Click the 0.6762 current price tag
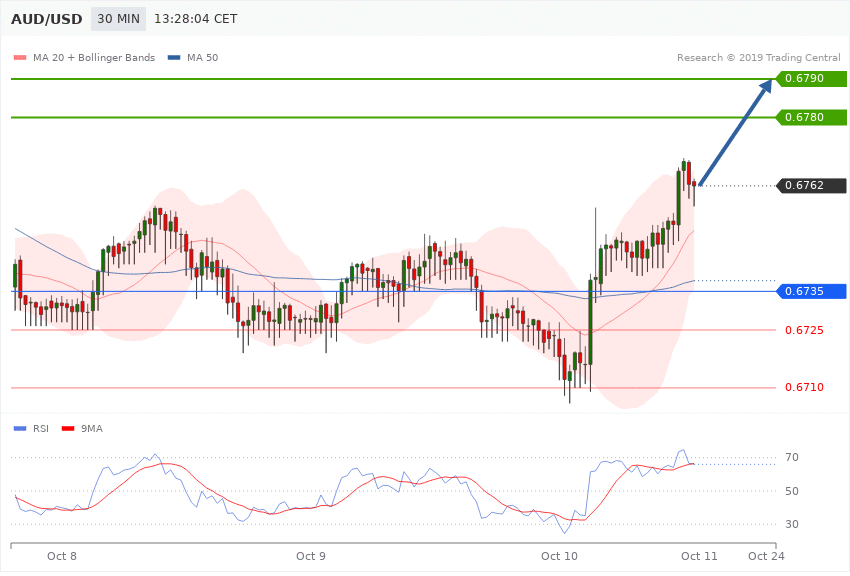The height and width of the screenshot is (576, 850). 812,185
